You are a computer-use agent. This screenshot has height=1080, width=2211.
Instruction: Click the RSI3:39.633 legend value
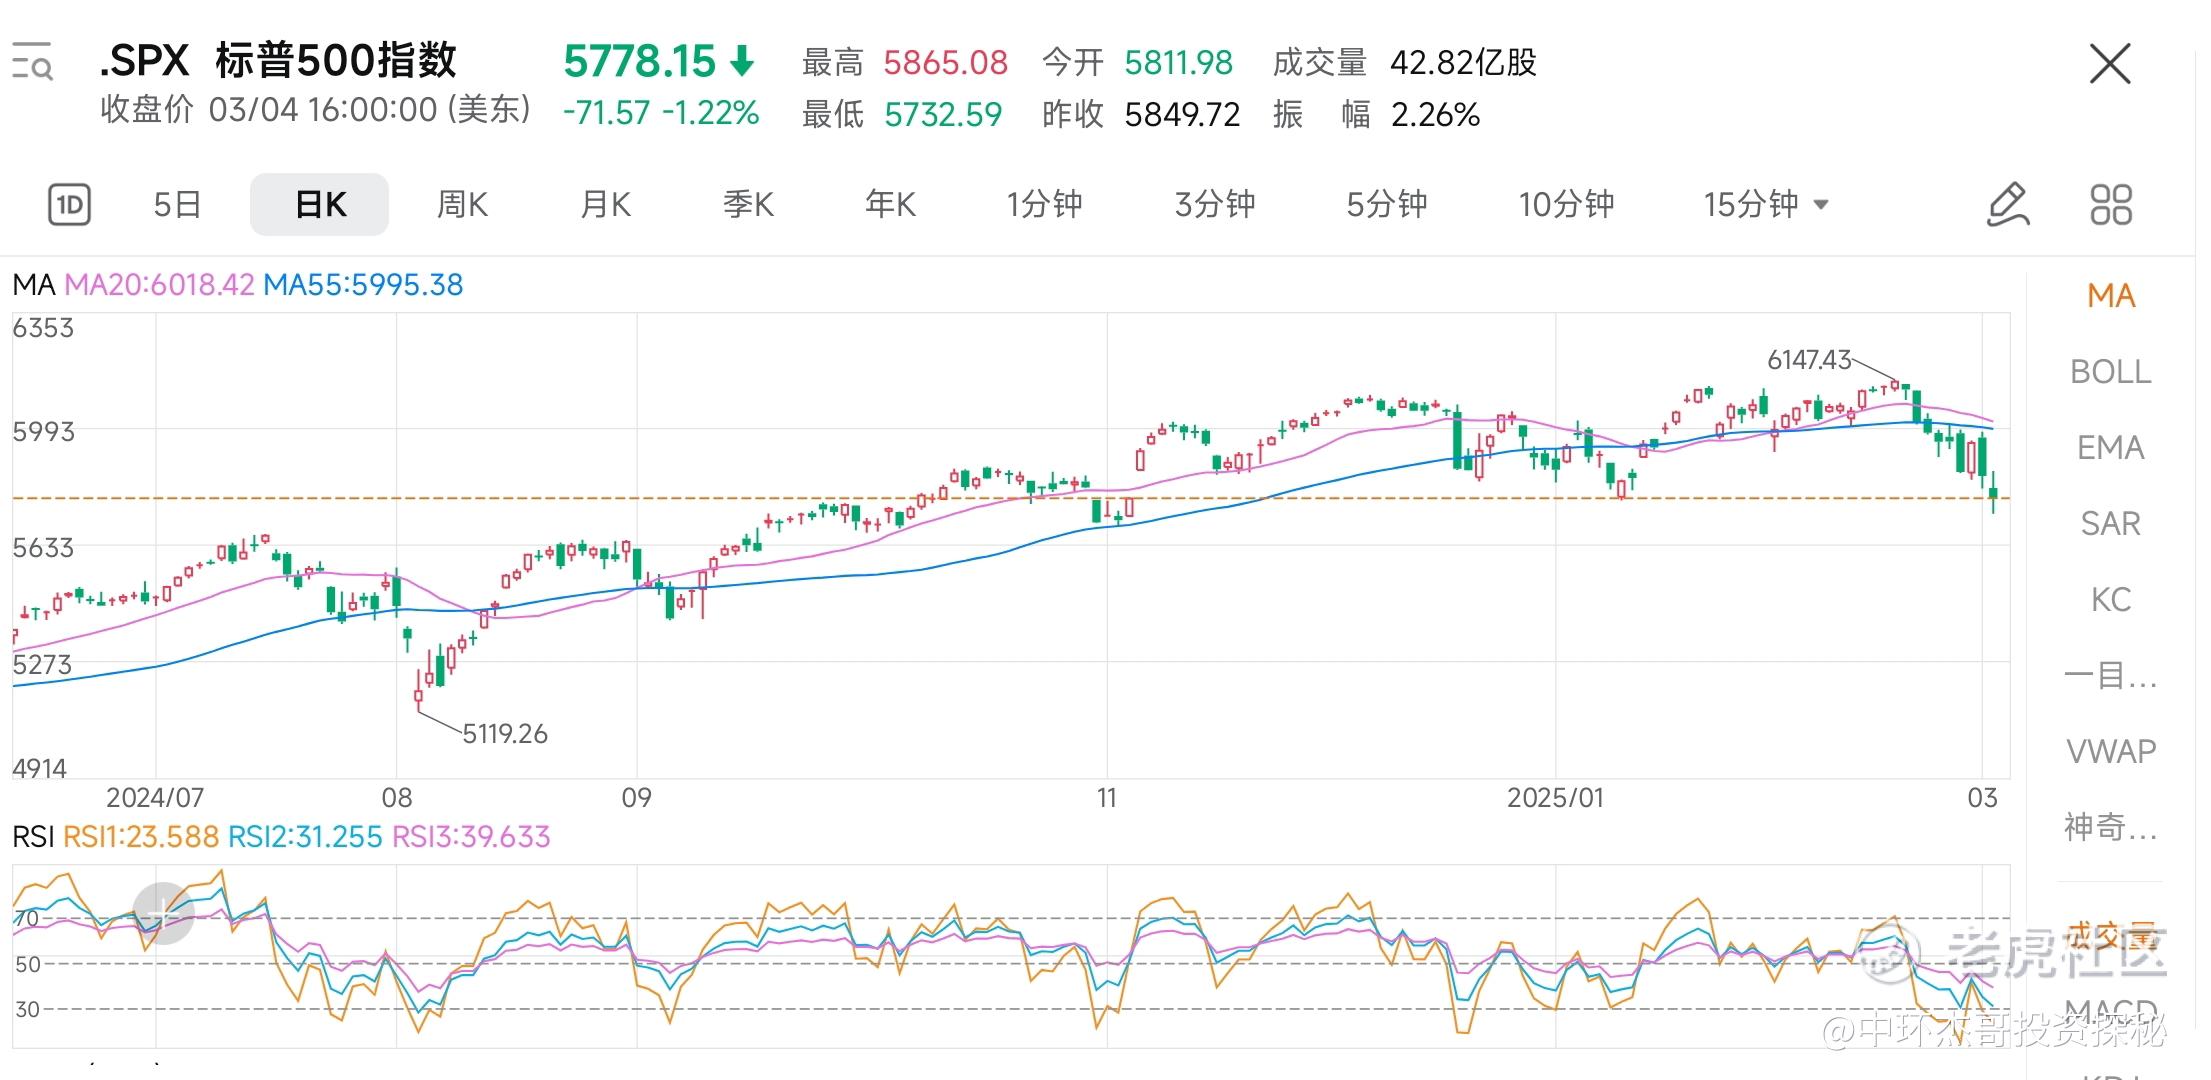click(471, 837)
